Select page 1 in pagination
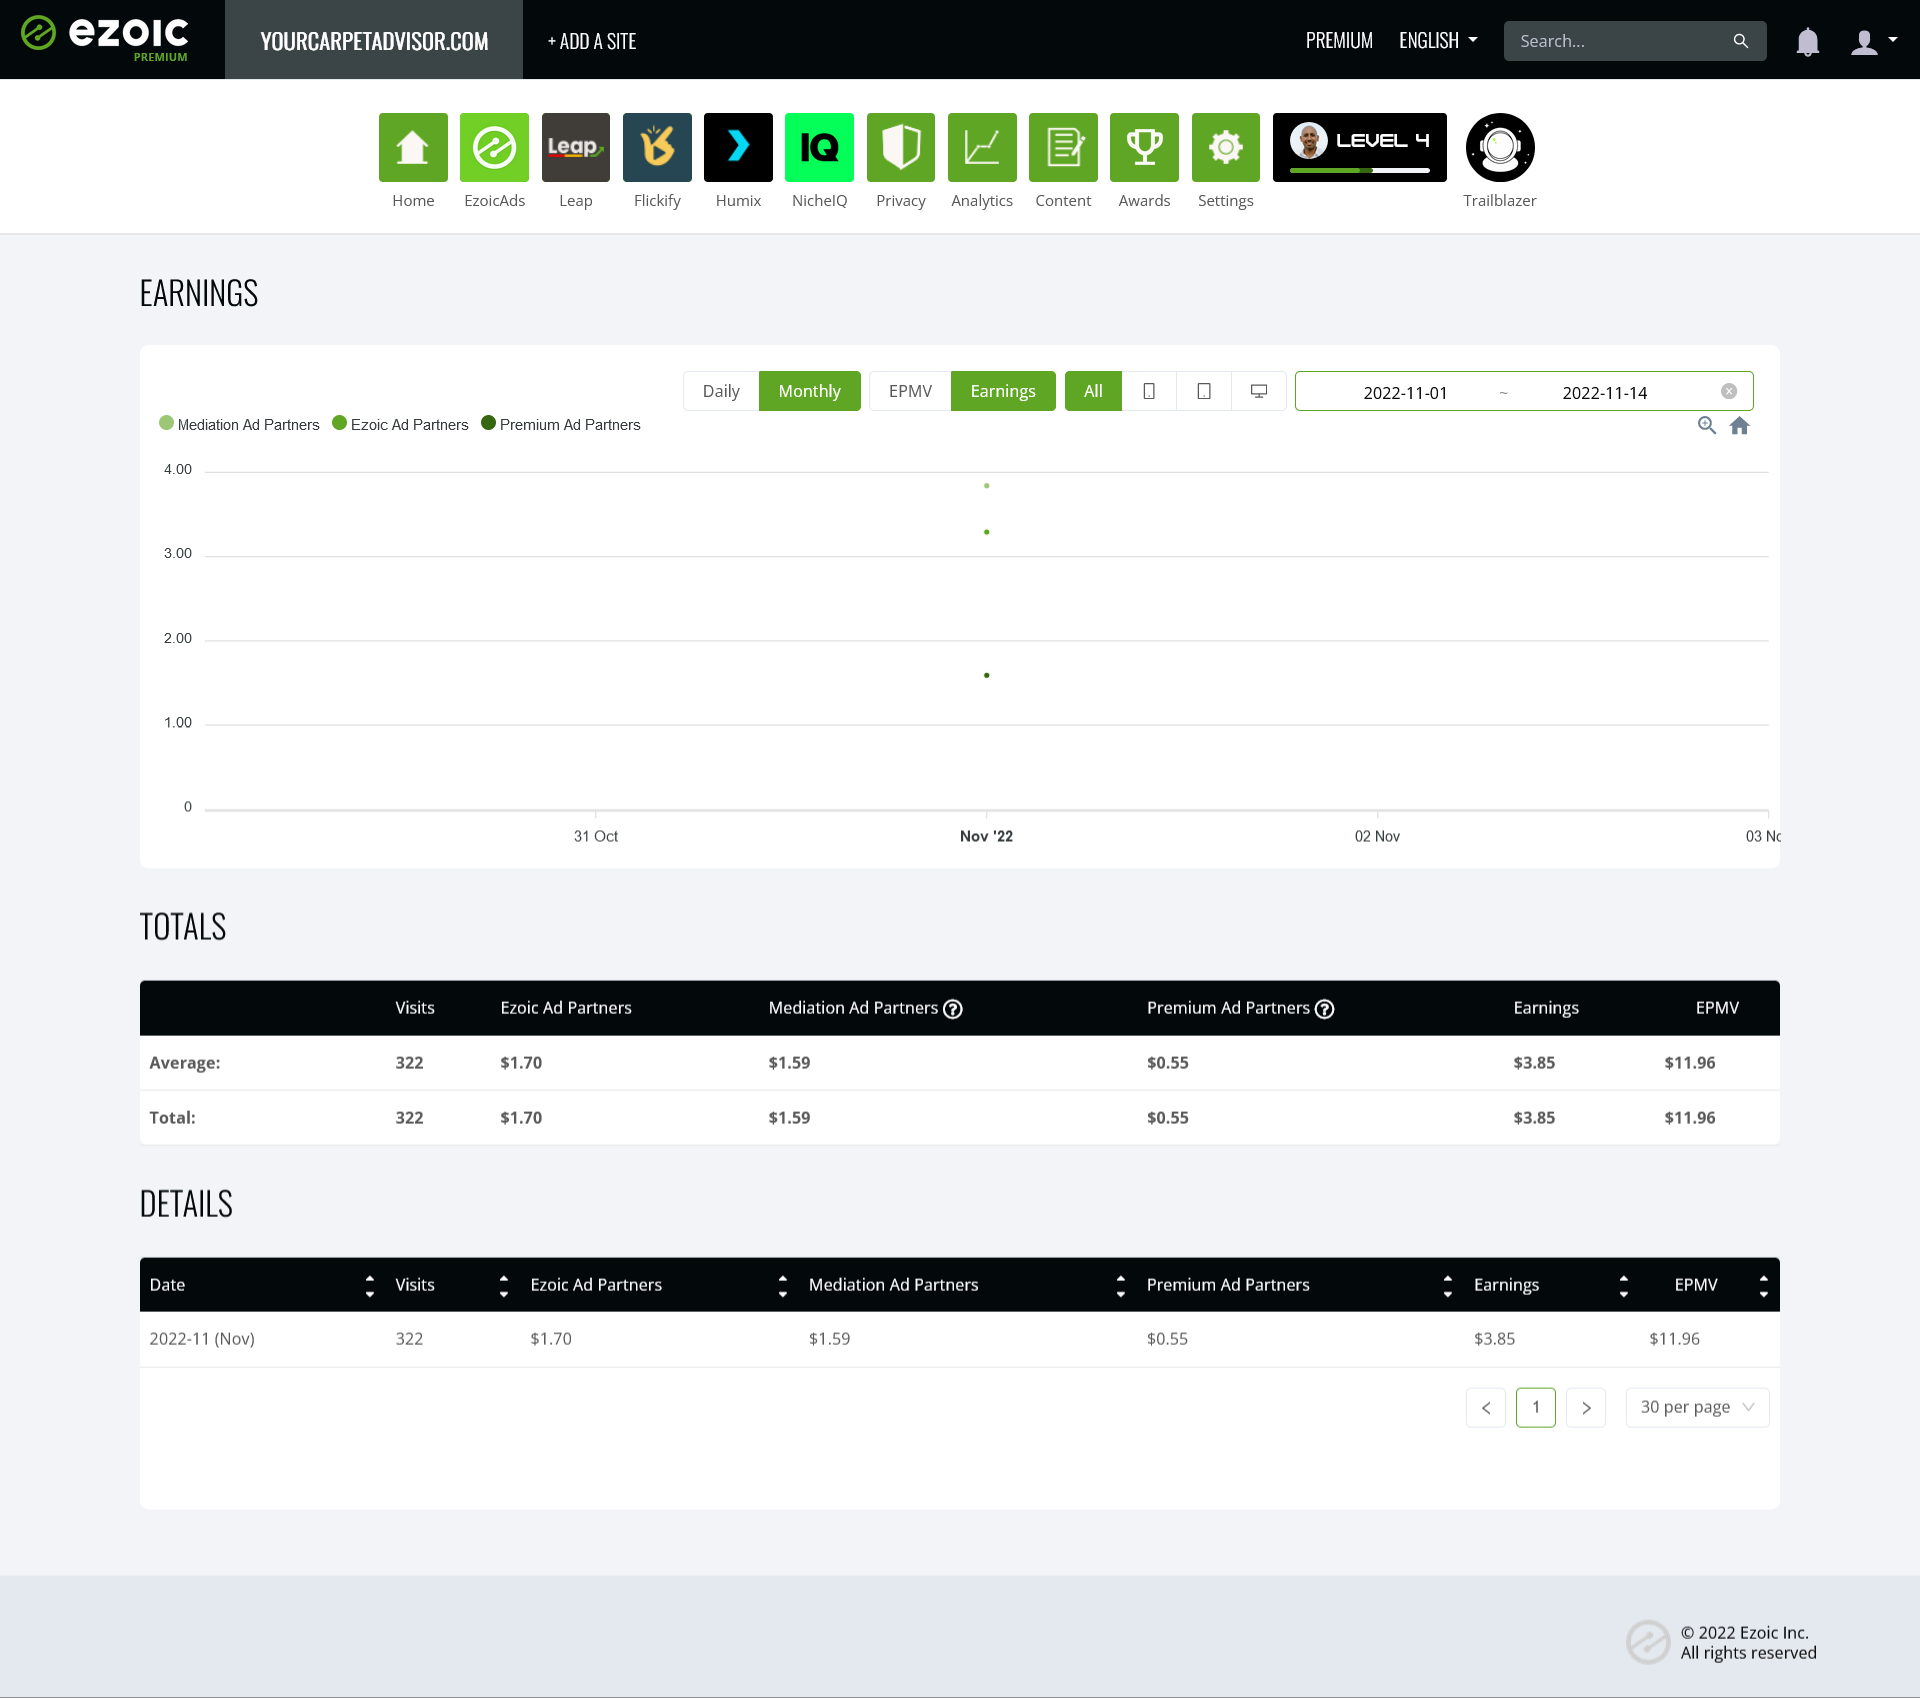This screenshot has height=1698, width=1920. click(1536, 1407)
